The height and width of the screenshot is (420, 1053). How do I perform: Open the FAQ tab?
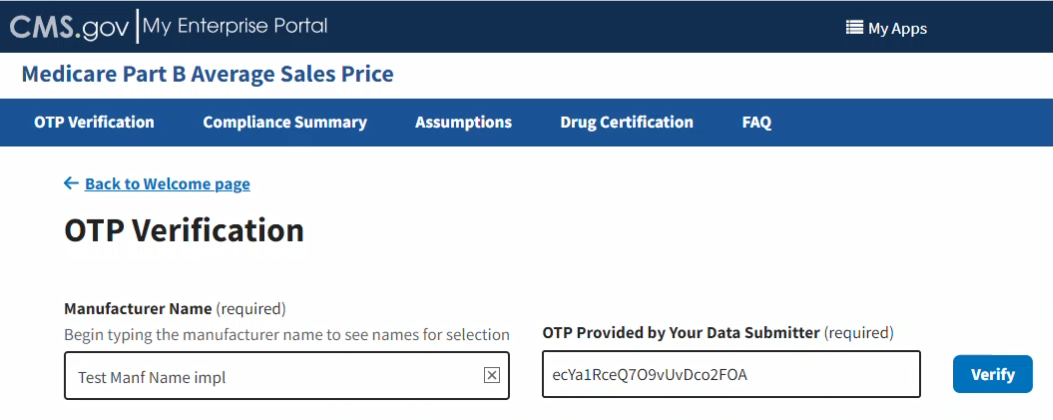point(756,122)
